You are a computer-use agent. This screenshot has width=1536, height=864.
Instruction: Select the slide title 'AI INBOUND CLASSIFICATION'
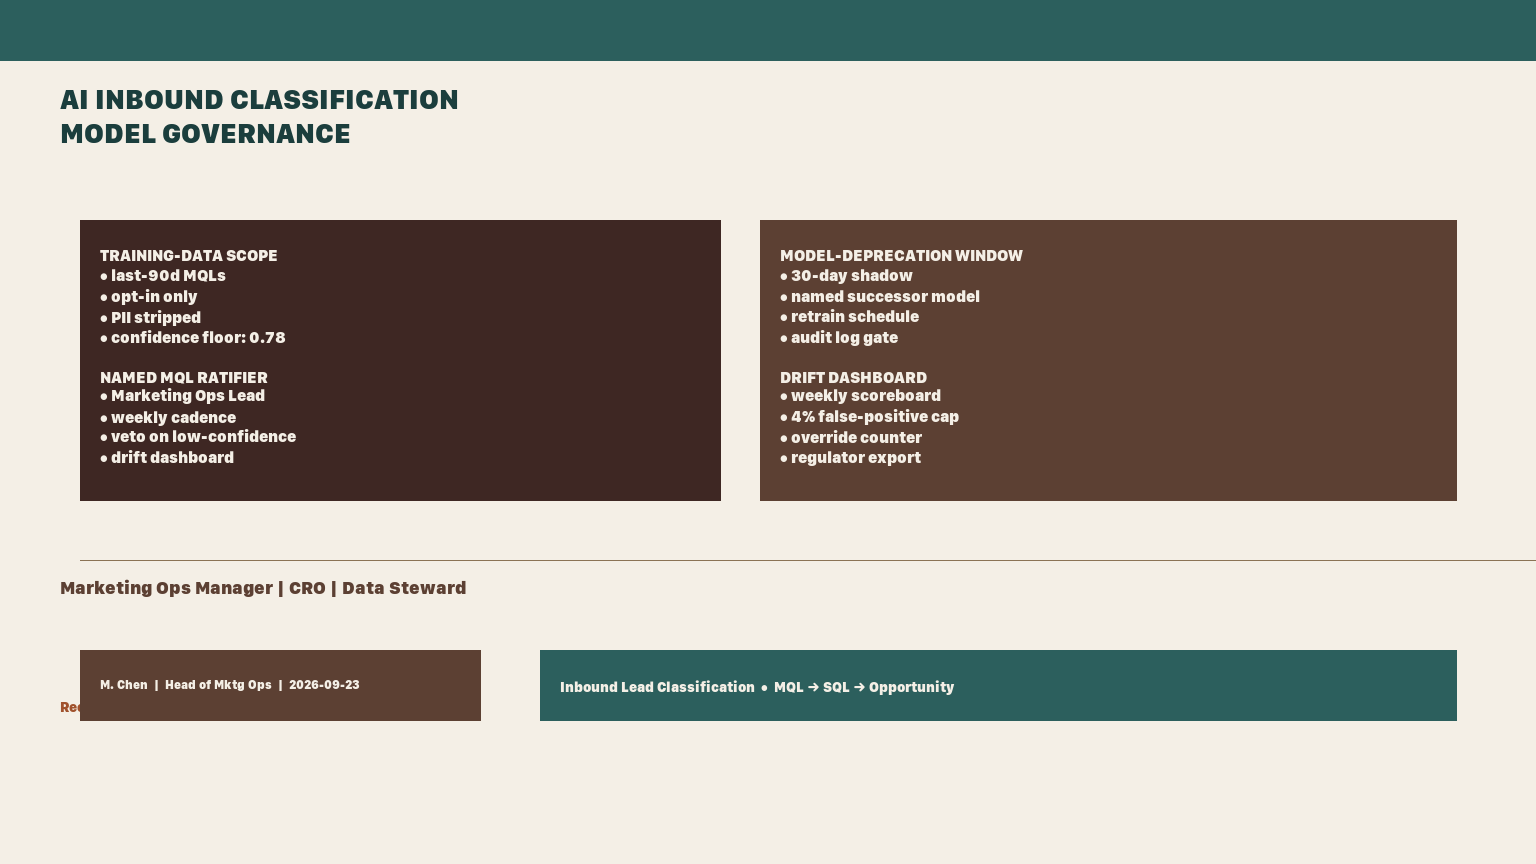tap(259, 100)
